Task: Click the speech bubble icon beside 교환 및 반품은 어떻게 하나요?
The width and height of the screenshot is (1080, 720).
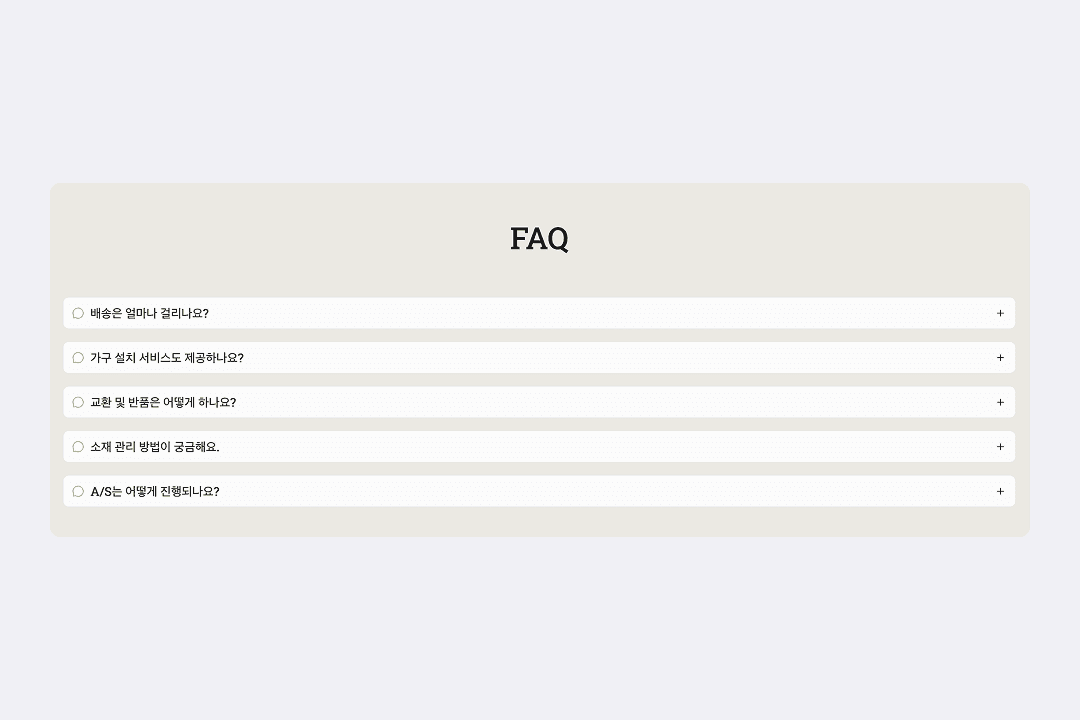Action: [x=78, y=402]
